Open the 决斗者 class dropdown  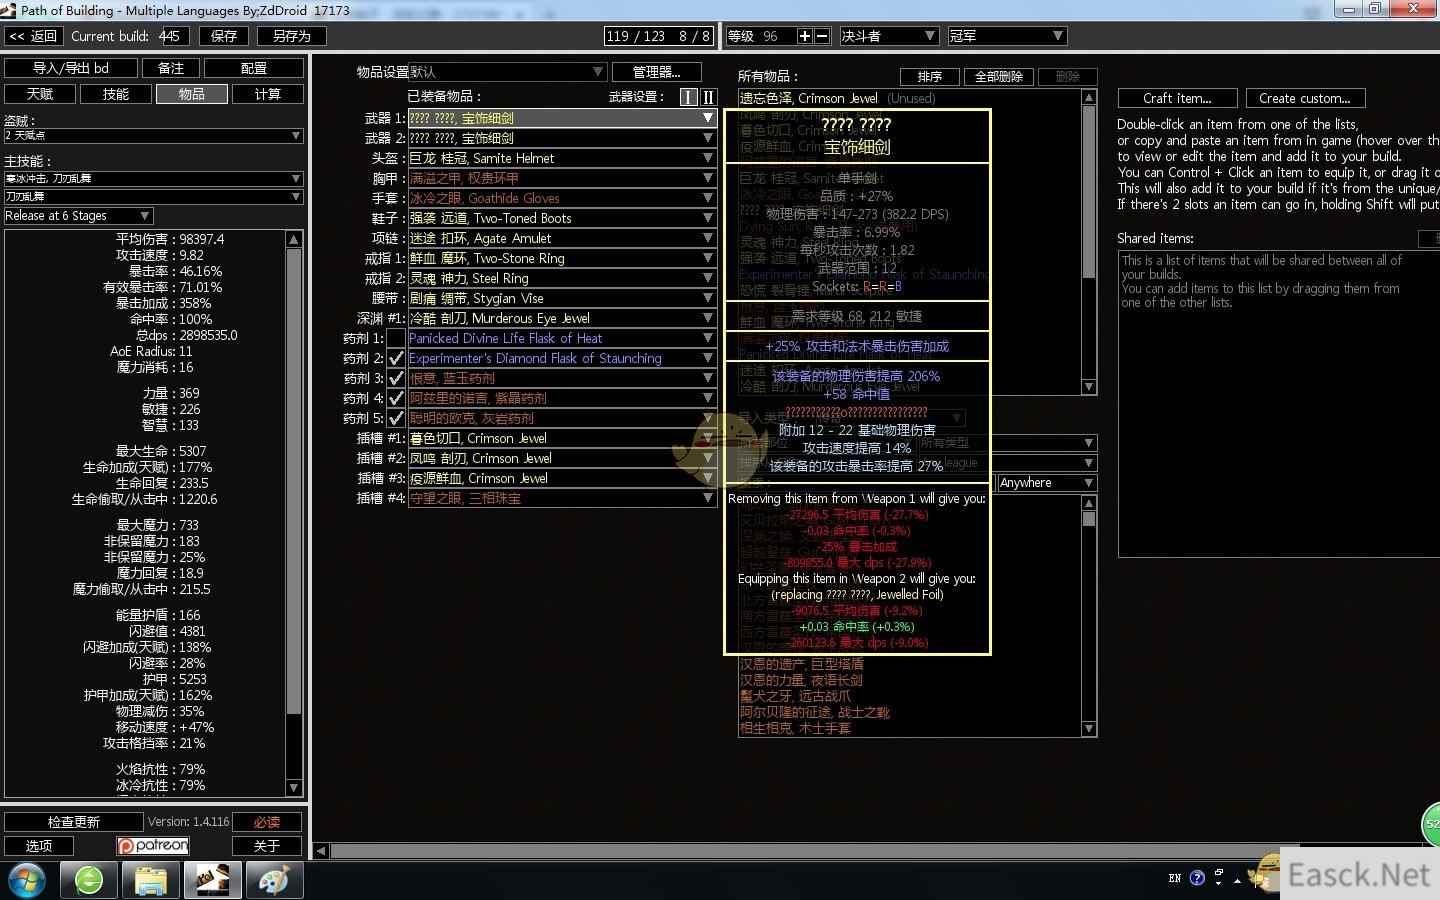click(x=888, y=36)
